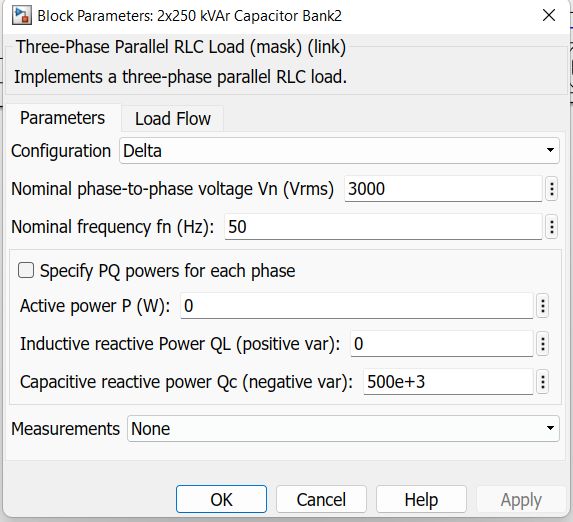Open options menu for Capacitive reactive power Qc
The width and height of the screenshot is (573, 522).
click(x=543, y=382)
